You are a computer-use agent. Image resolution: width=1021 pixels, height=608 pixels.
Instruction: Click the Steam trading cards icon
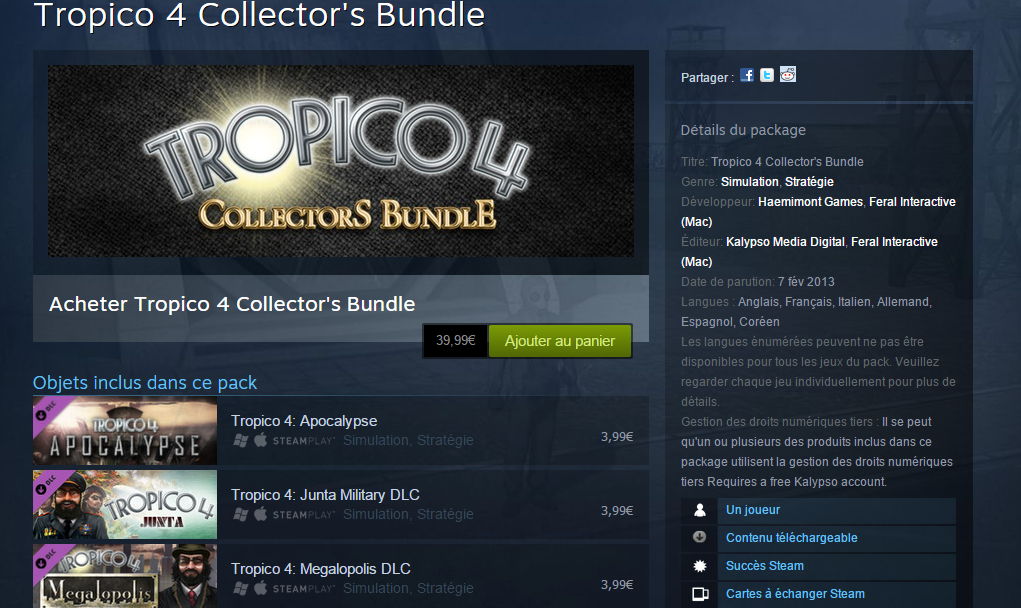pyautogui.click(x=700, y=594)
